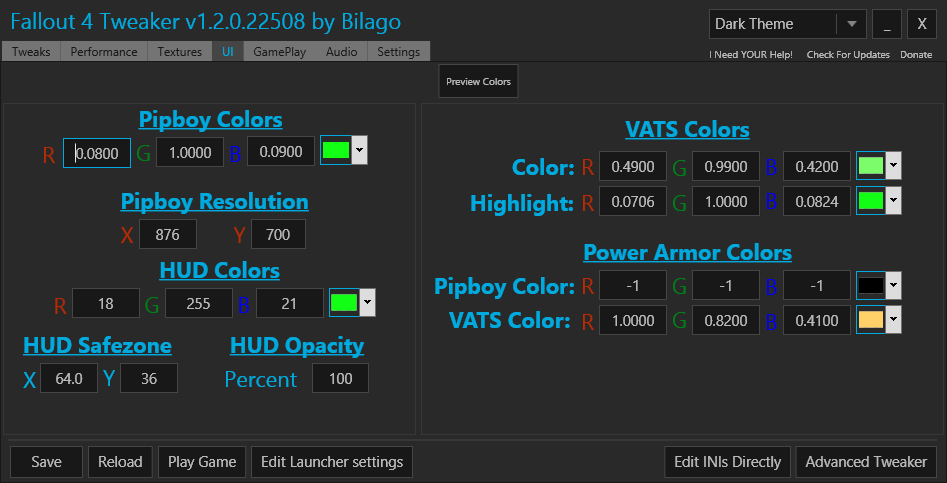The height and width of the screenshot is (483, 947).
Task: Expand Power Armor VATS Color arrow
Action: (x=893, y=320)
